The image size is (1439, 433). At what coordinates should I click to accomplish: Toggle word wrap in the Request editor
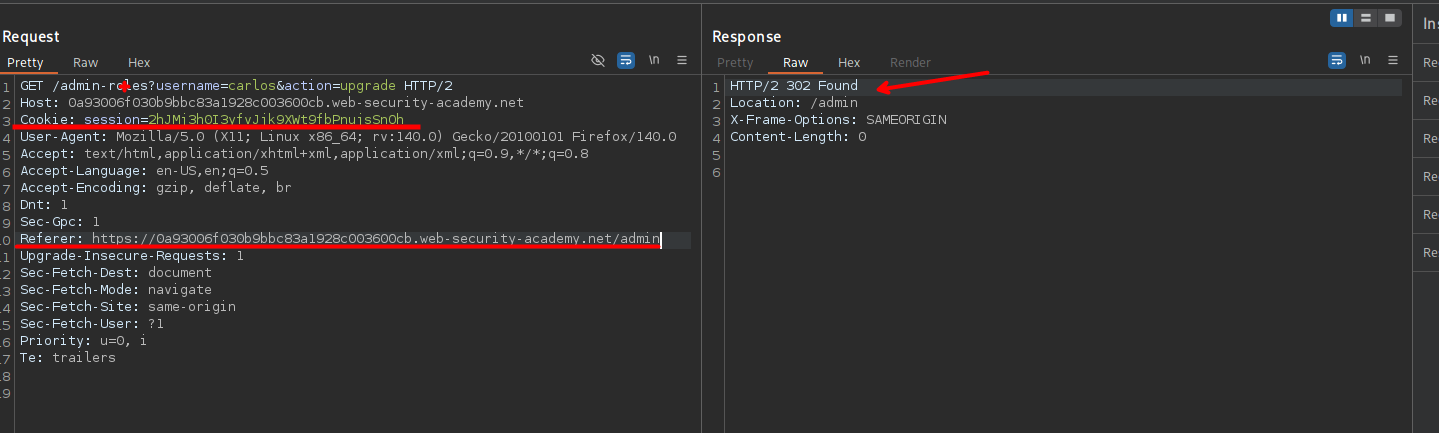click(626, 61)
